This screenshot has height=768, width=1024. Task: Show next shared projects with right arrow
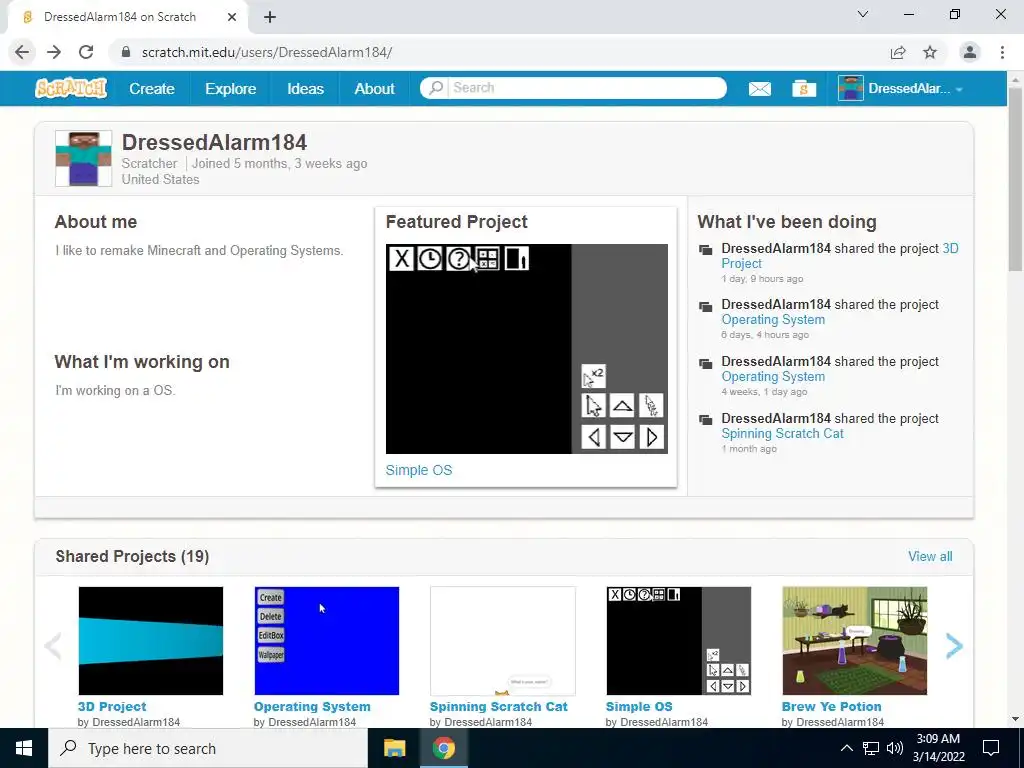954,645
